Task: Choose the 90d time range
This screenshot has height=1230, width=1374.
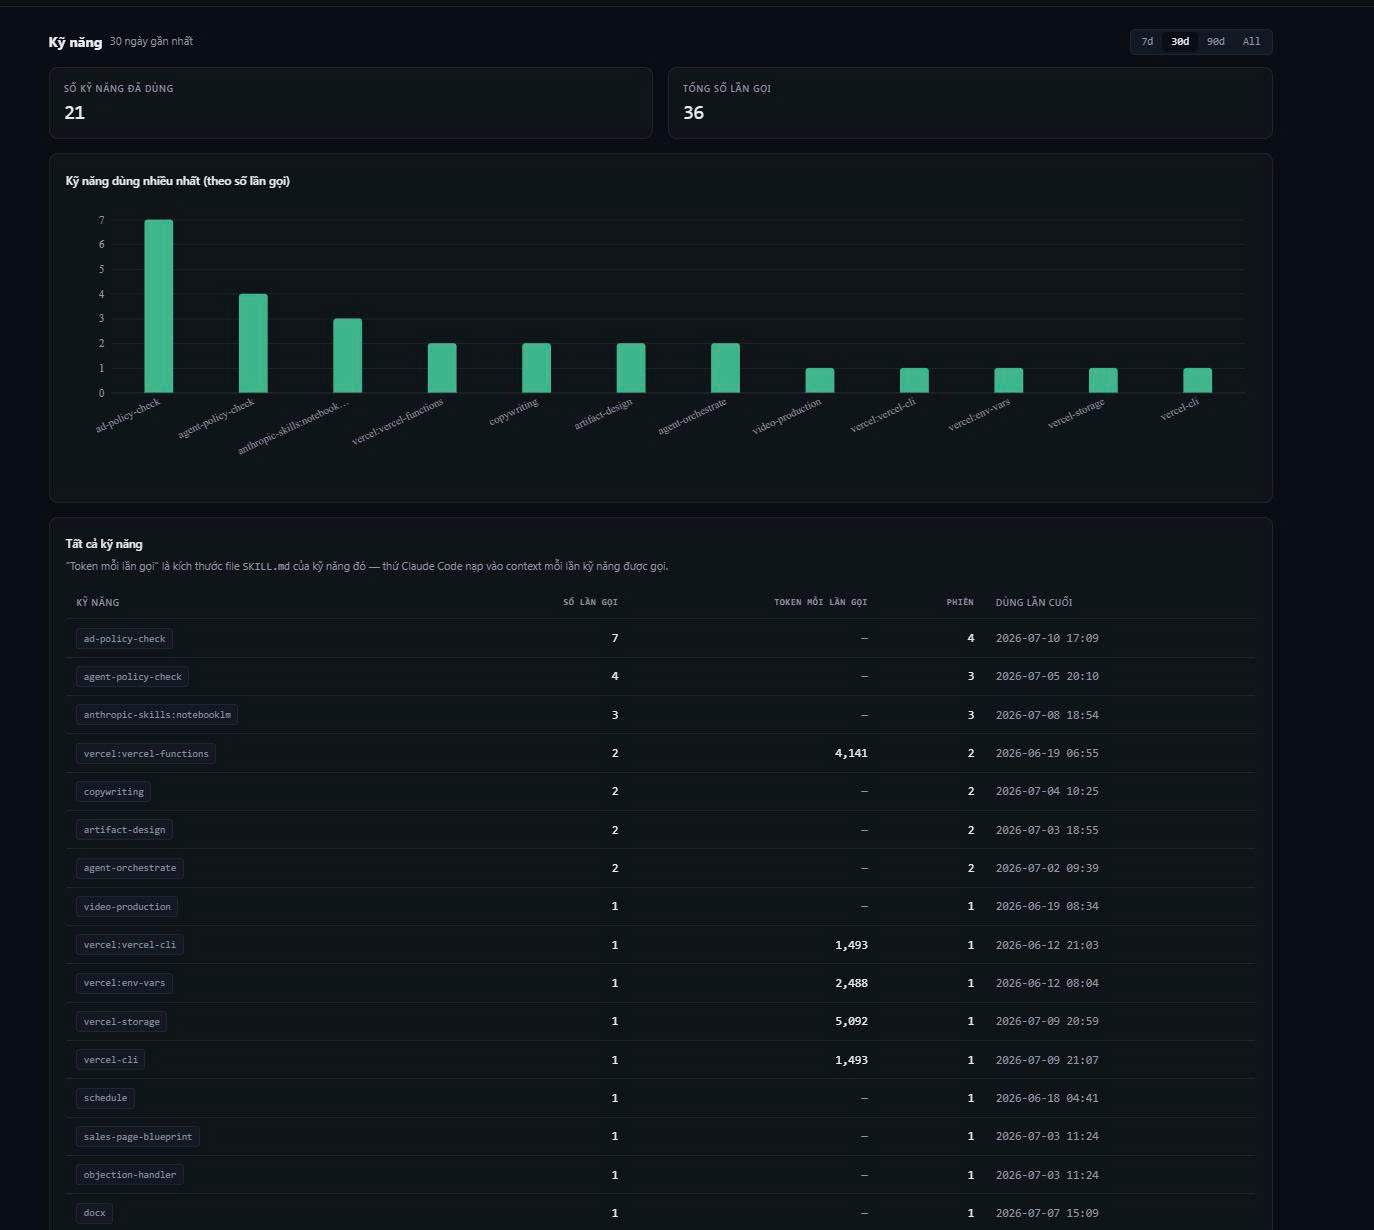Action: [x=1215, y=42]
